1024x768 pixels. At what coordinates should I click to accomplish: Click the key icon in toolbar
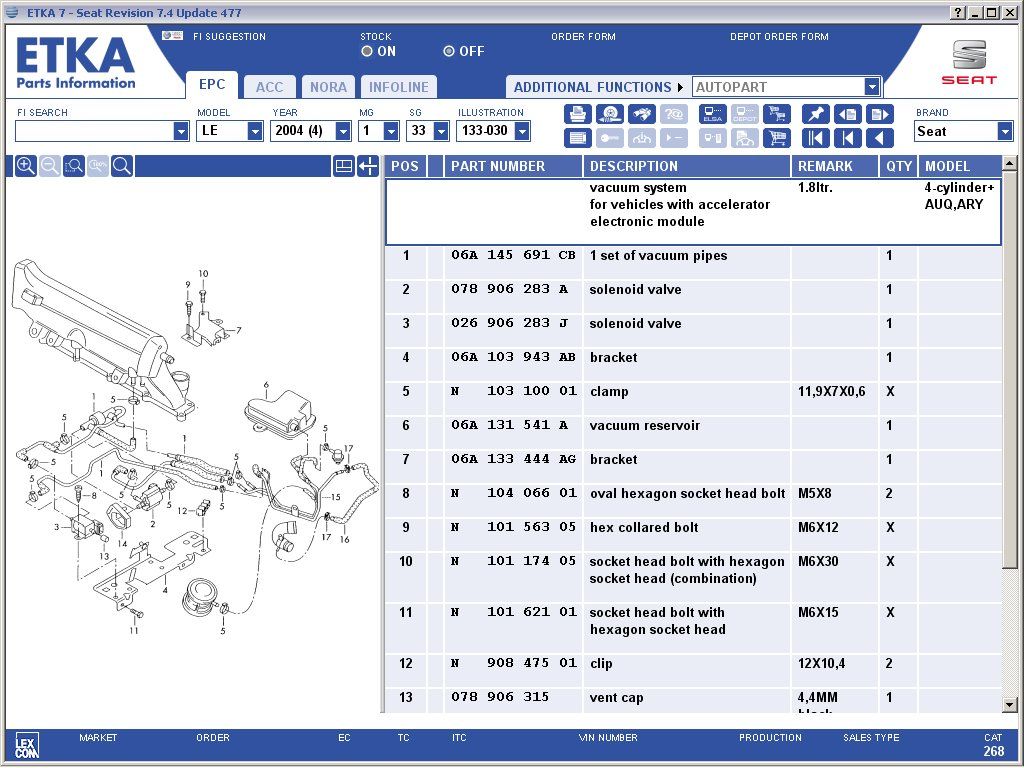pyautogui.click(x=610, y=138)
